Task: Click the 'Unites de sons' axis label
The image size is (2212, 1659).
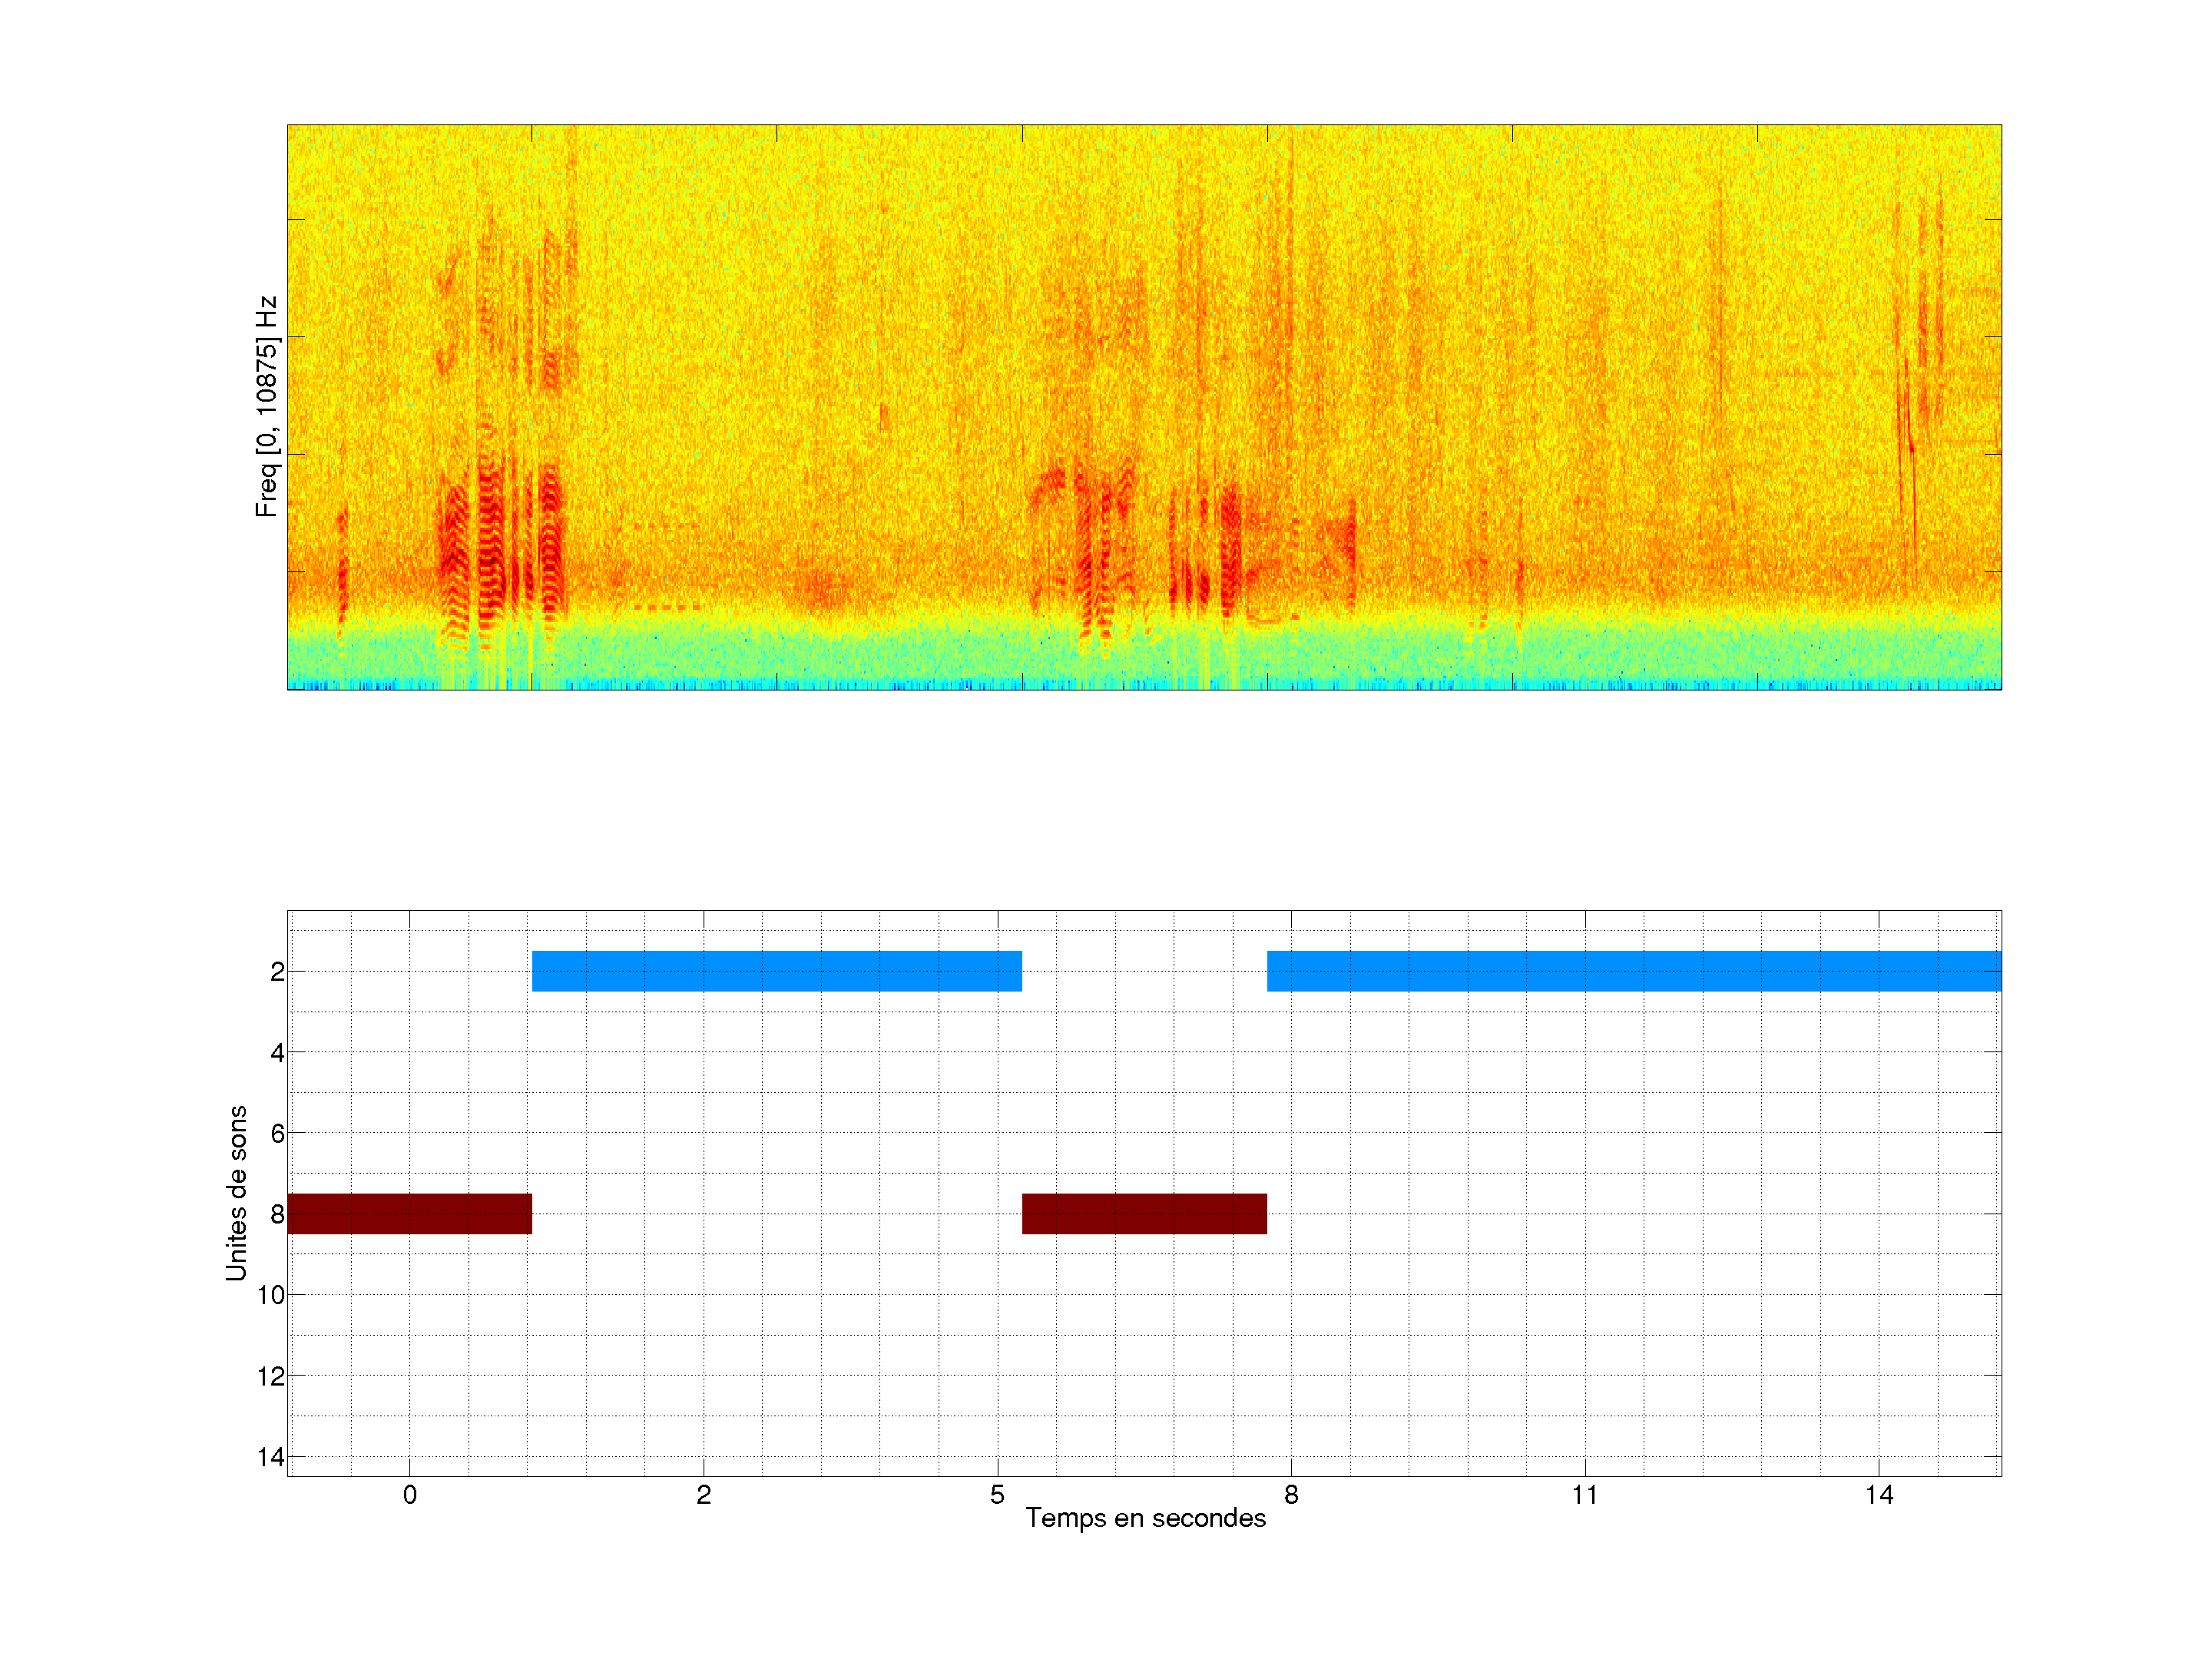Action: [x=236, y=1193]
